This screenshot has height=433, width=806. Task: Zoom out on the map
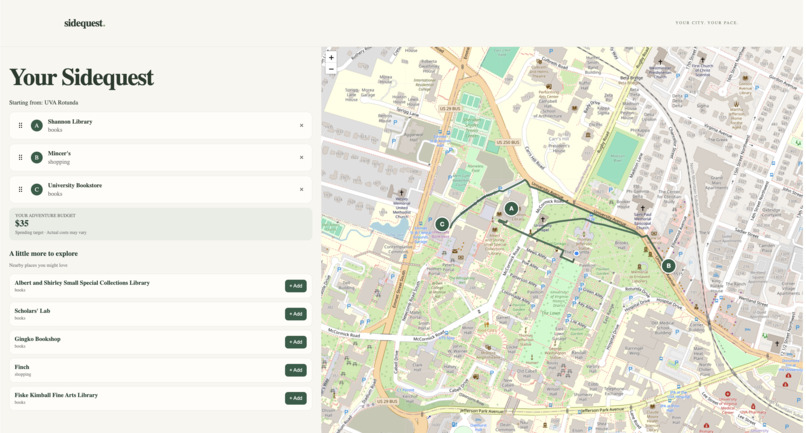(x=331, y=69)
